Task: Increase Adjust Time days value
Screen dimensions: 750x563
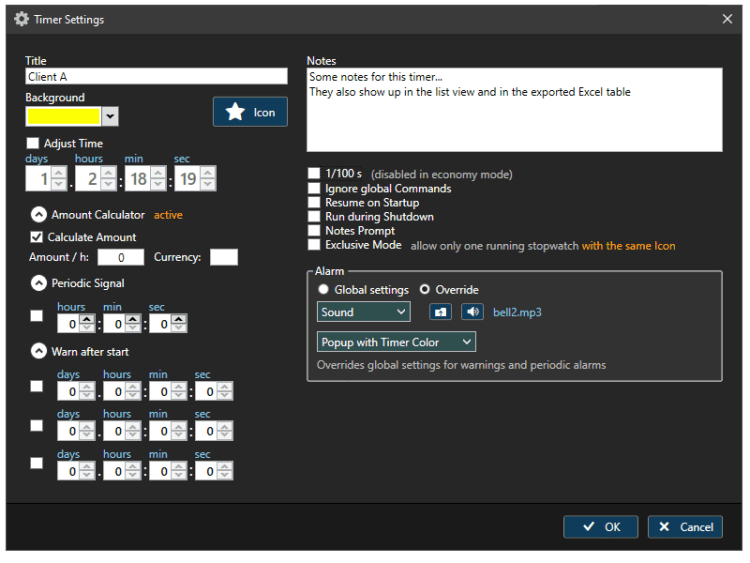Action: pyautogui.click(x=59, y=173)
